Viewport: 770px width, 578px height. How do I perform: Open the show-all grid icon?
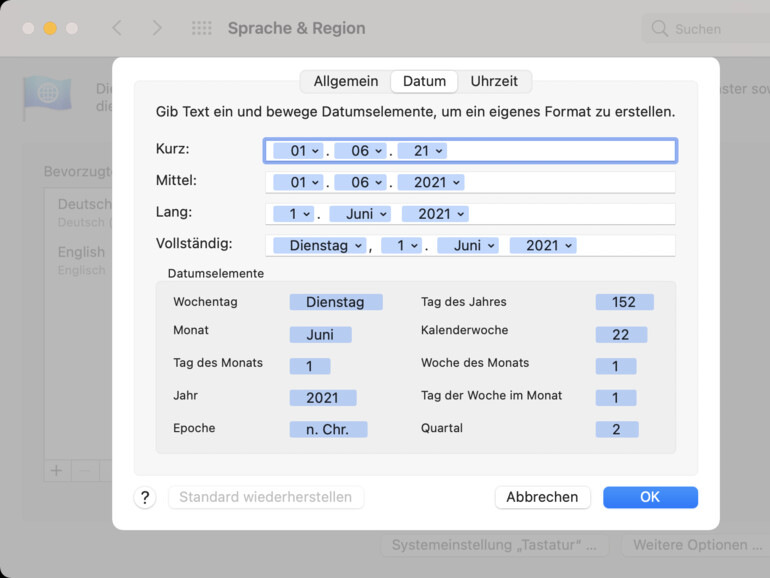(201, 28)
